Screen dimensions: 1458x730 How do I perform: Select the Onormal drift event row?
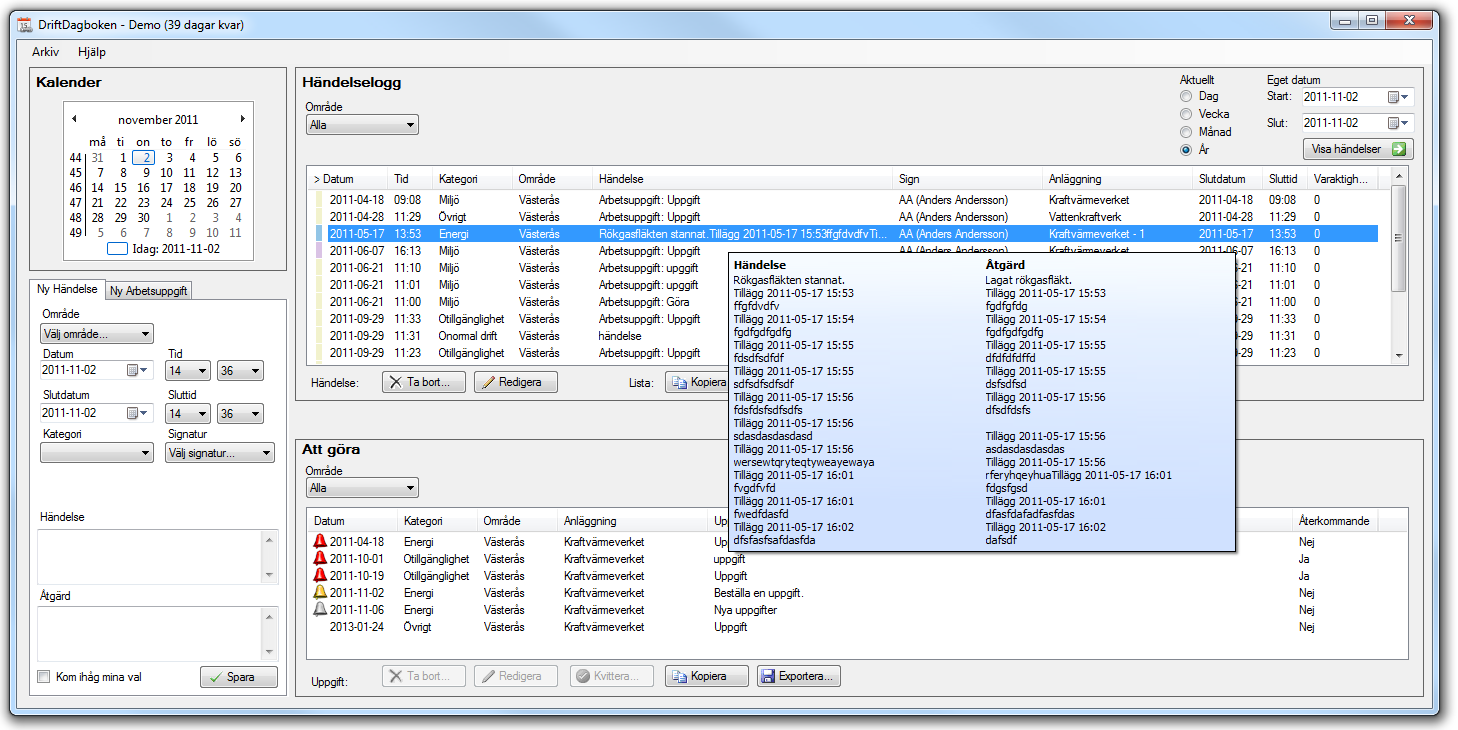point(846,336)
